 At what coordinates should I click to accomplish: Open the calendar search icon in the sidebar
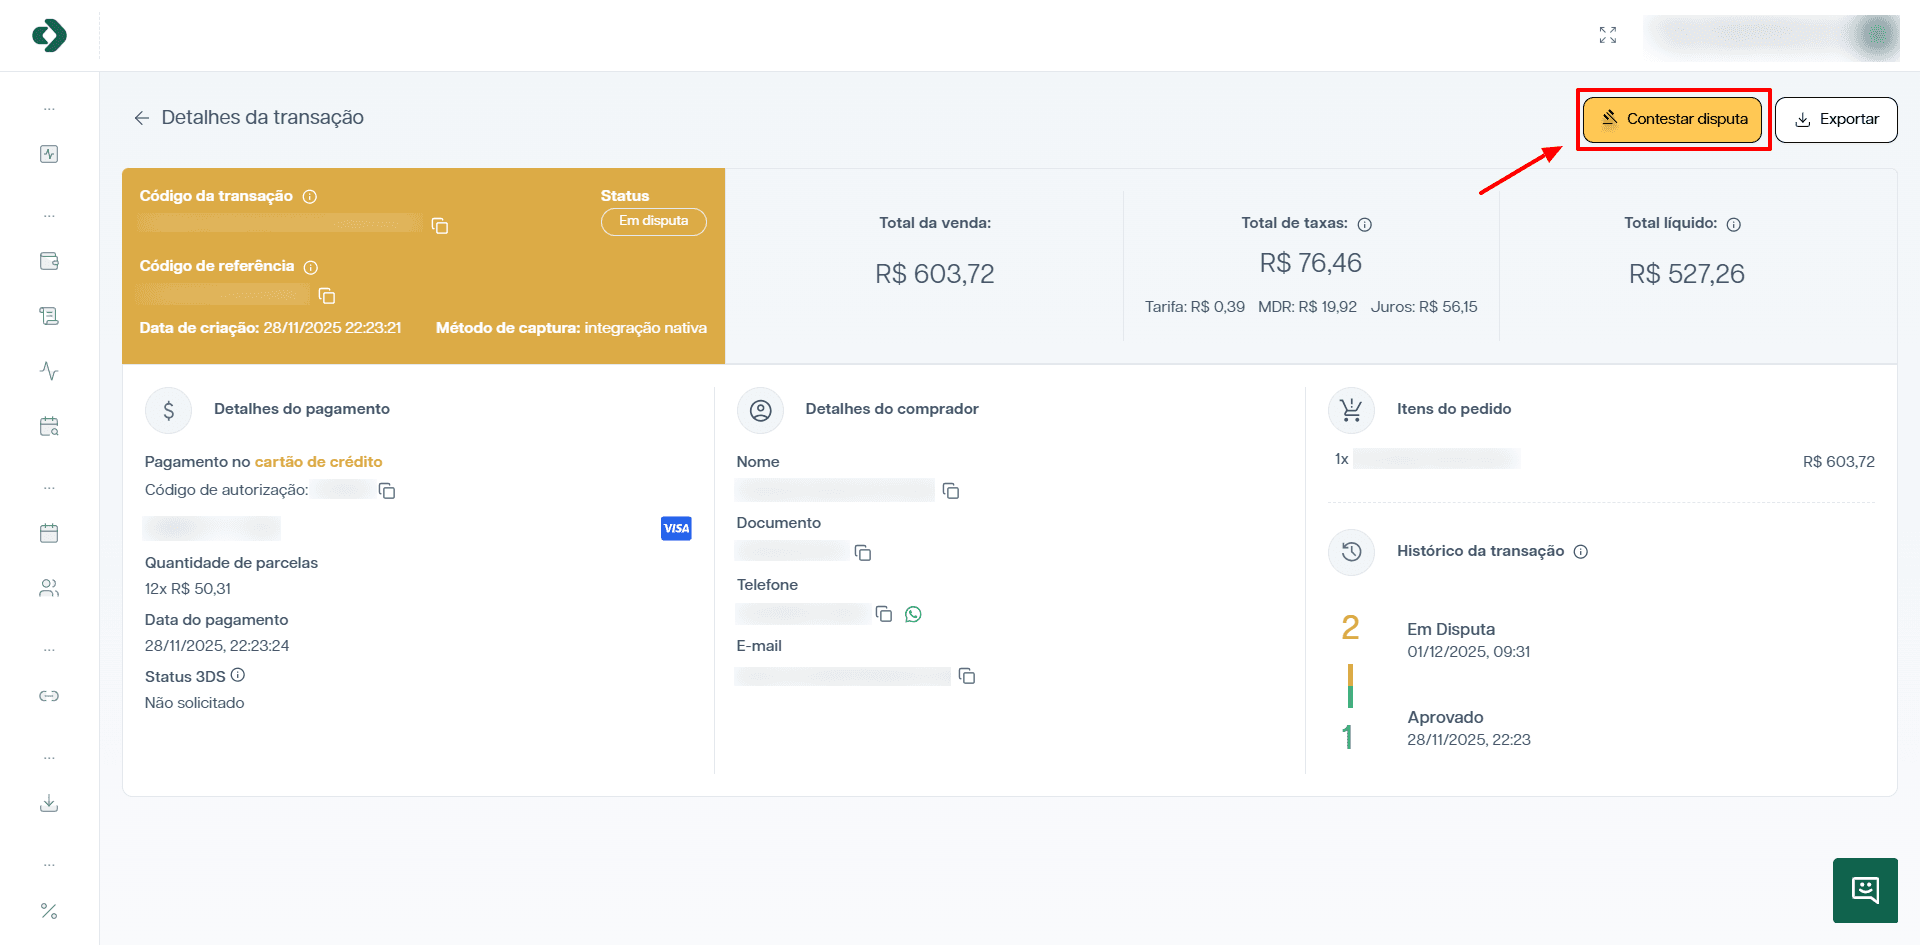(x=48, y=426)
